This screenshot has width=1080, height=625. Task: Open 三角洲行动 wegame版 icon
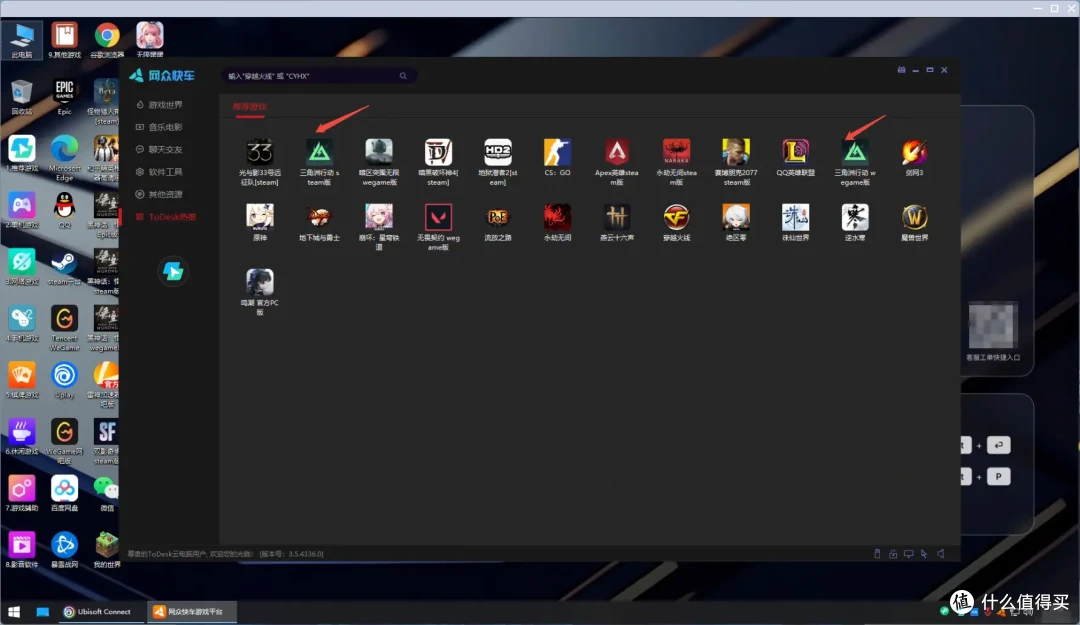coord(855,152)
